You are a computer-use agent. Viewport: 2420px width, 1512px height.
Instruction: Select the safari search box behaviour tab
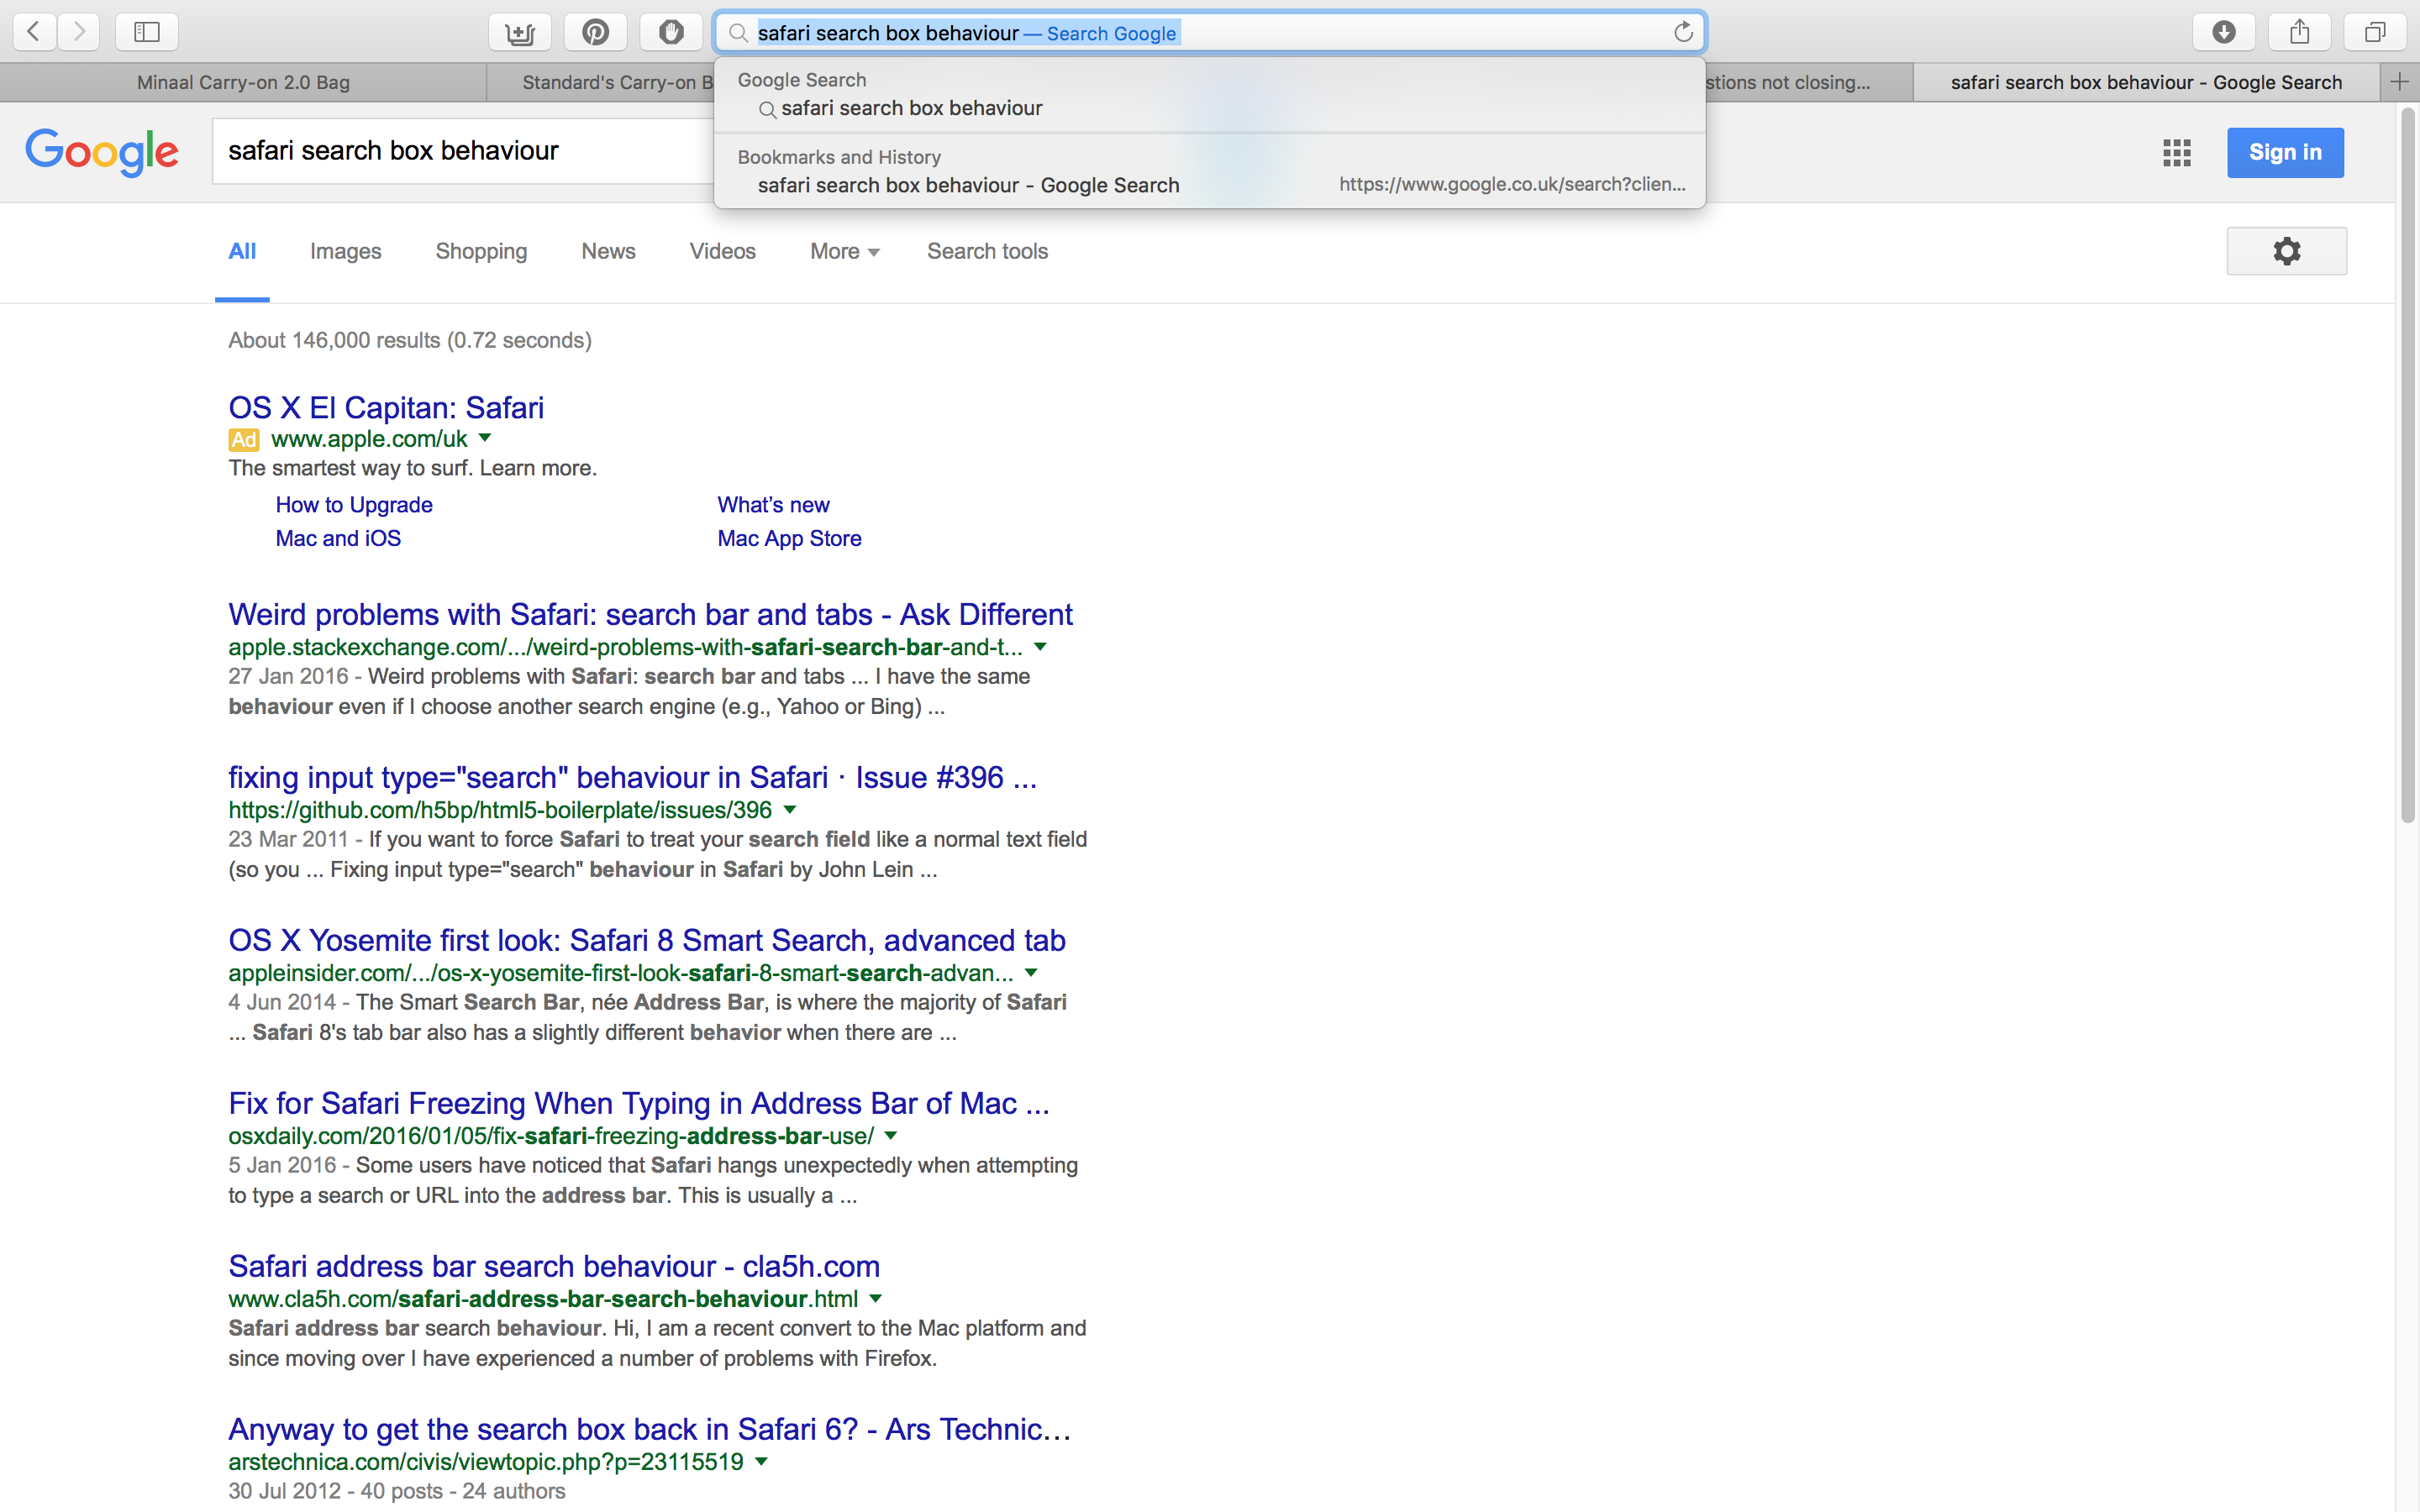point(2146,82)
